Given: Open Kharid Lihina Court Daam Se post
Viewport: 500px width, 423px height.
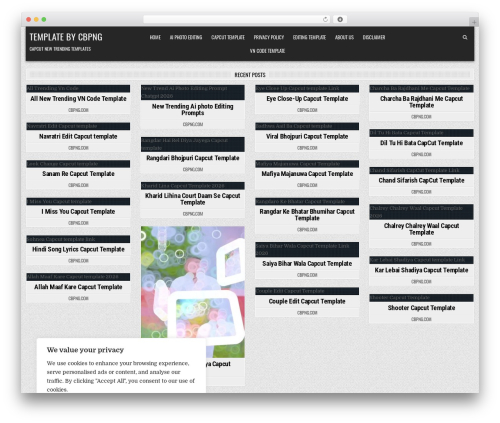Looking at the screenshot, I should tap(193, 199).
